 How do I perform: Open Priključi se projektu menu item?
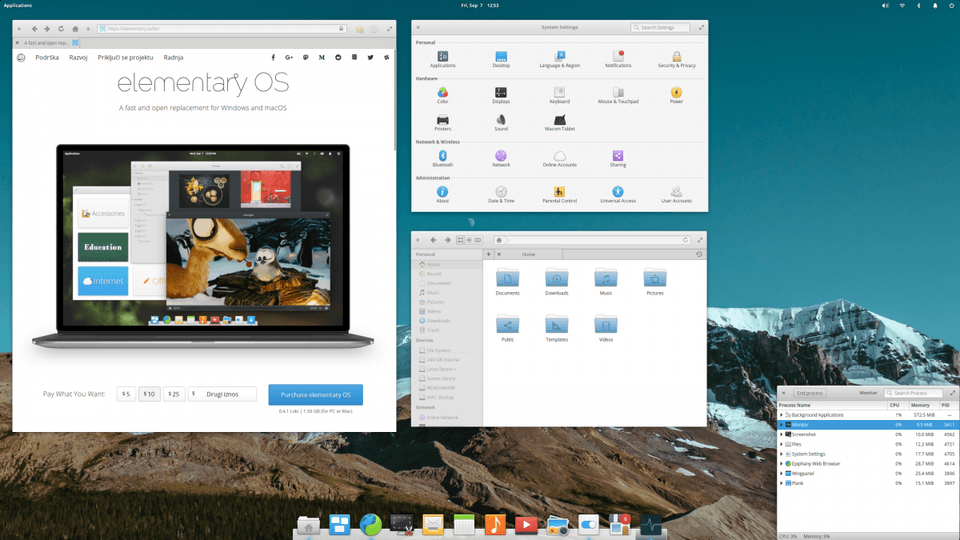click(x=126, y=58)
